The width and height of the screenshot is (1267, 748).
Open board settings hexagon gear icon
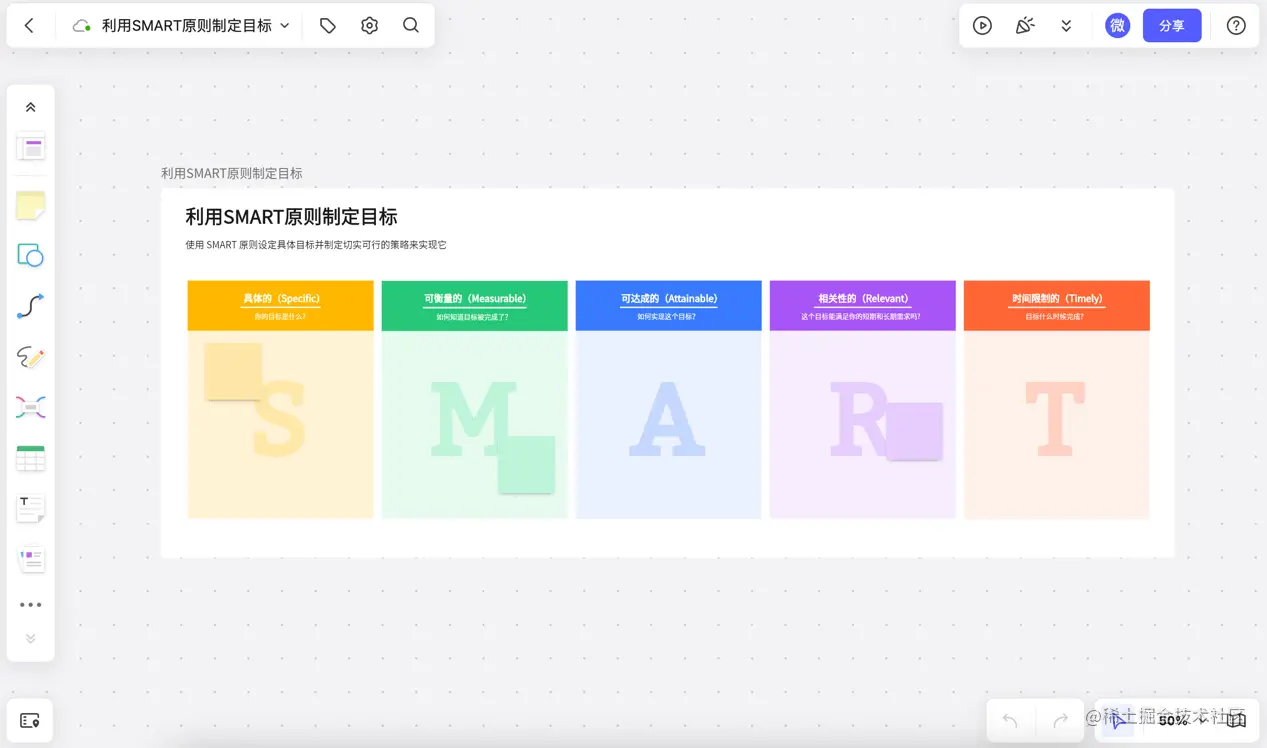[x=369, y=26]
